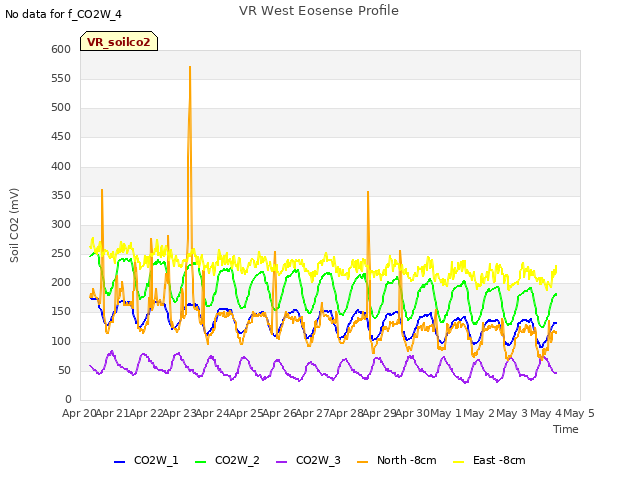Click the 50 y-axis tick label
Viewport: 640px width, 480px height.
pos(64,370)
